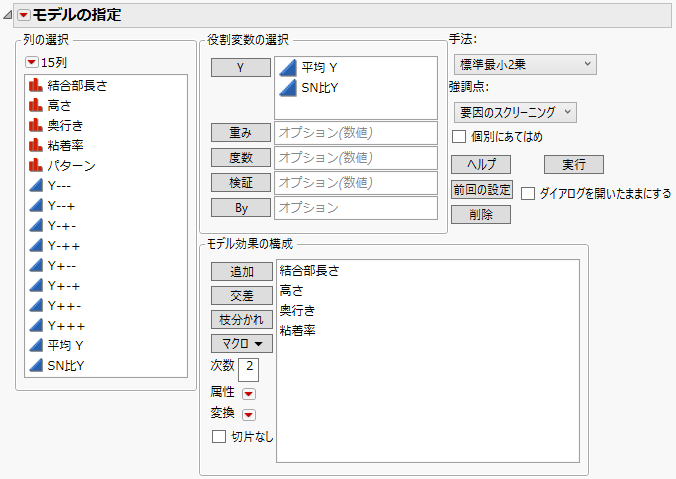This screenshot has width=676, height=479.
Task: Select Y--- column name
Action: pos(59,185)
